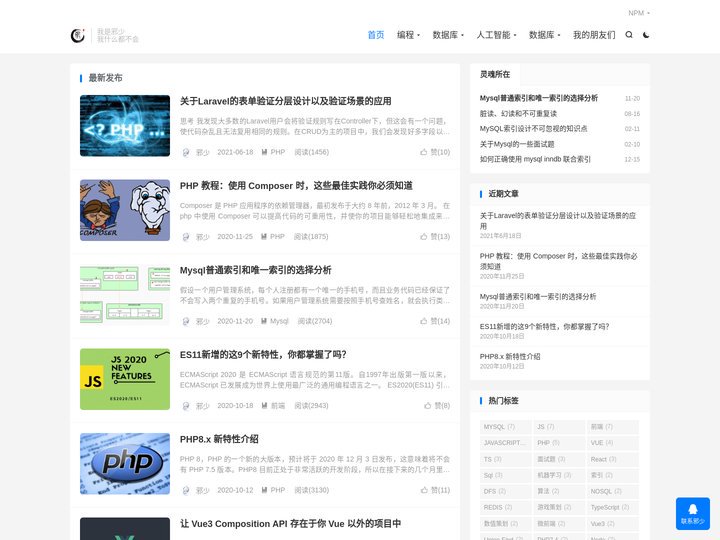The height and width of the screenshot is (540, 720).
Task: Expand 数据库 dropdown just before 我的朋友们
Action: (x=545, y=35)
